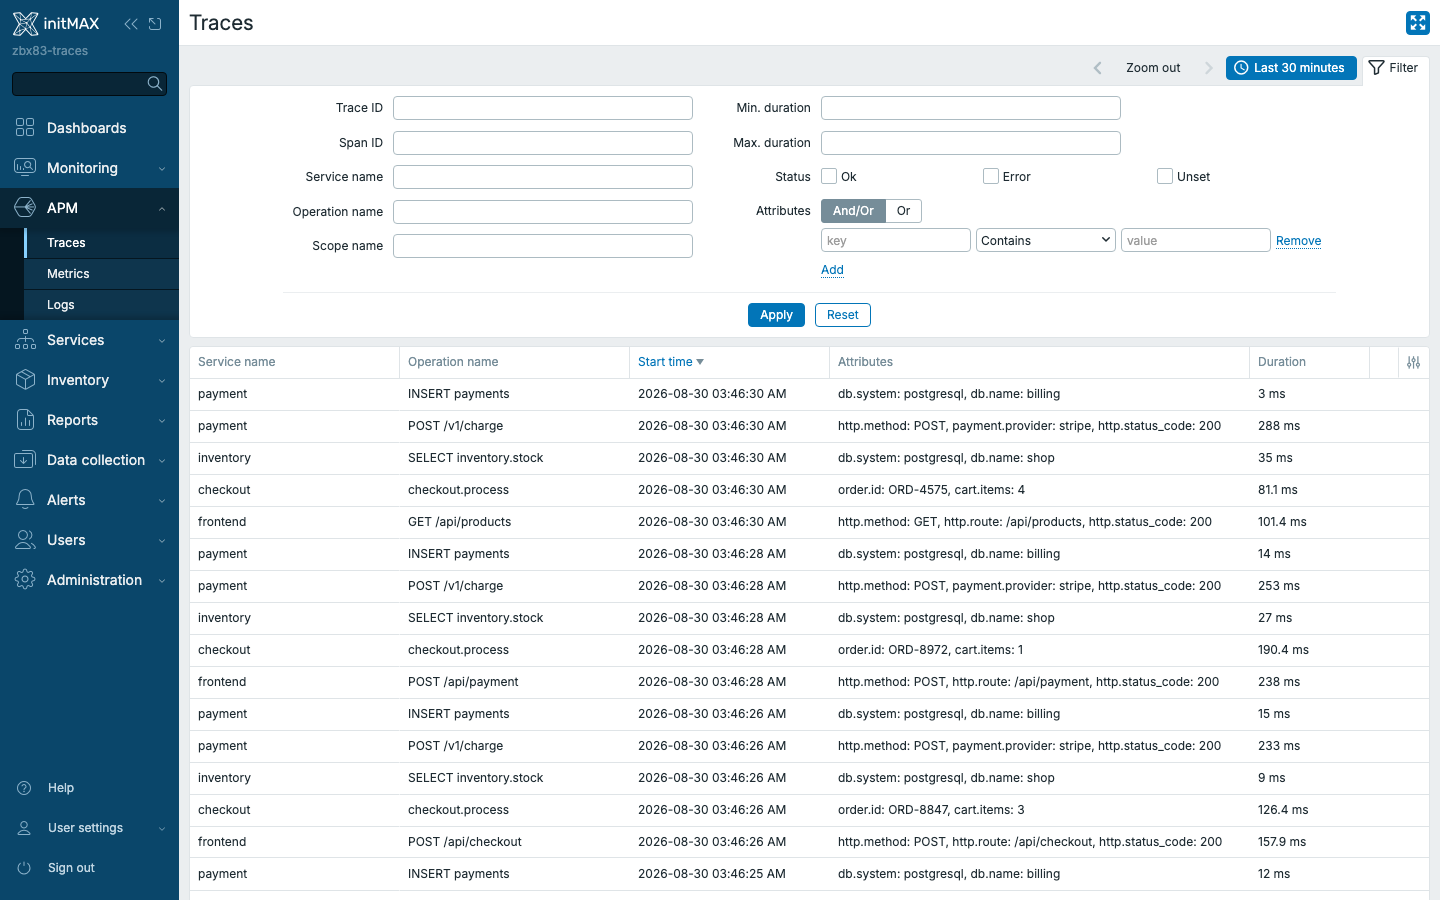
Task: Click the Min. duration input field
Action: pos(971,108)
